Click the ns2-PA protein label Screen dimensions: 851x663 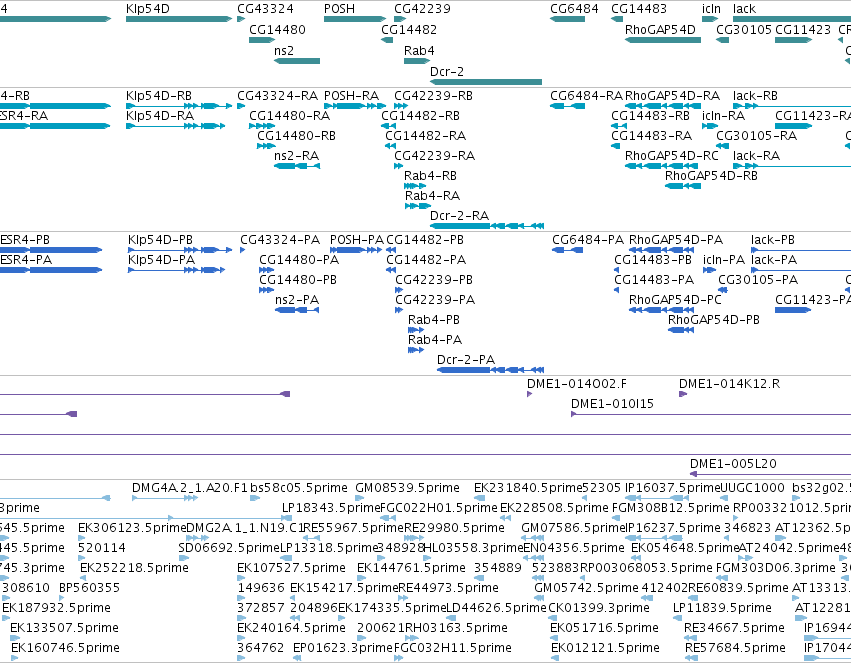click(297, 300)
